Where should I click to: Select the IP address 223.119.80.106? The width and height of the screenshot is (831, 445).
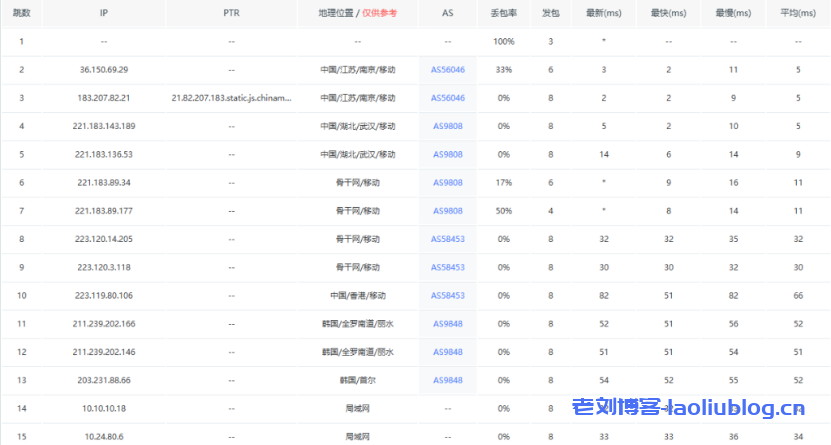(105, 296)
